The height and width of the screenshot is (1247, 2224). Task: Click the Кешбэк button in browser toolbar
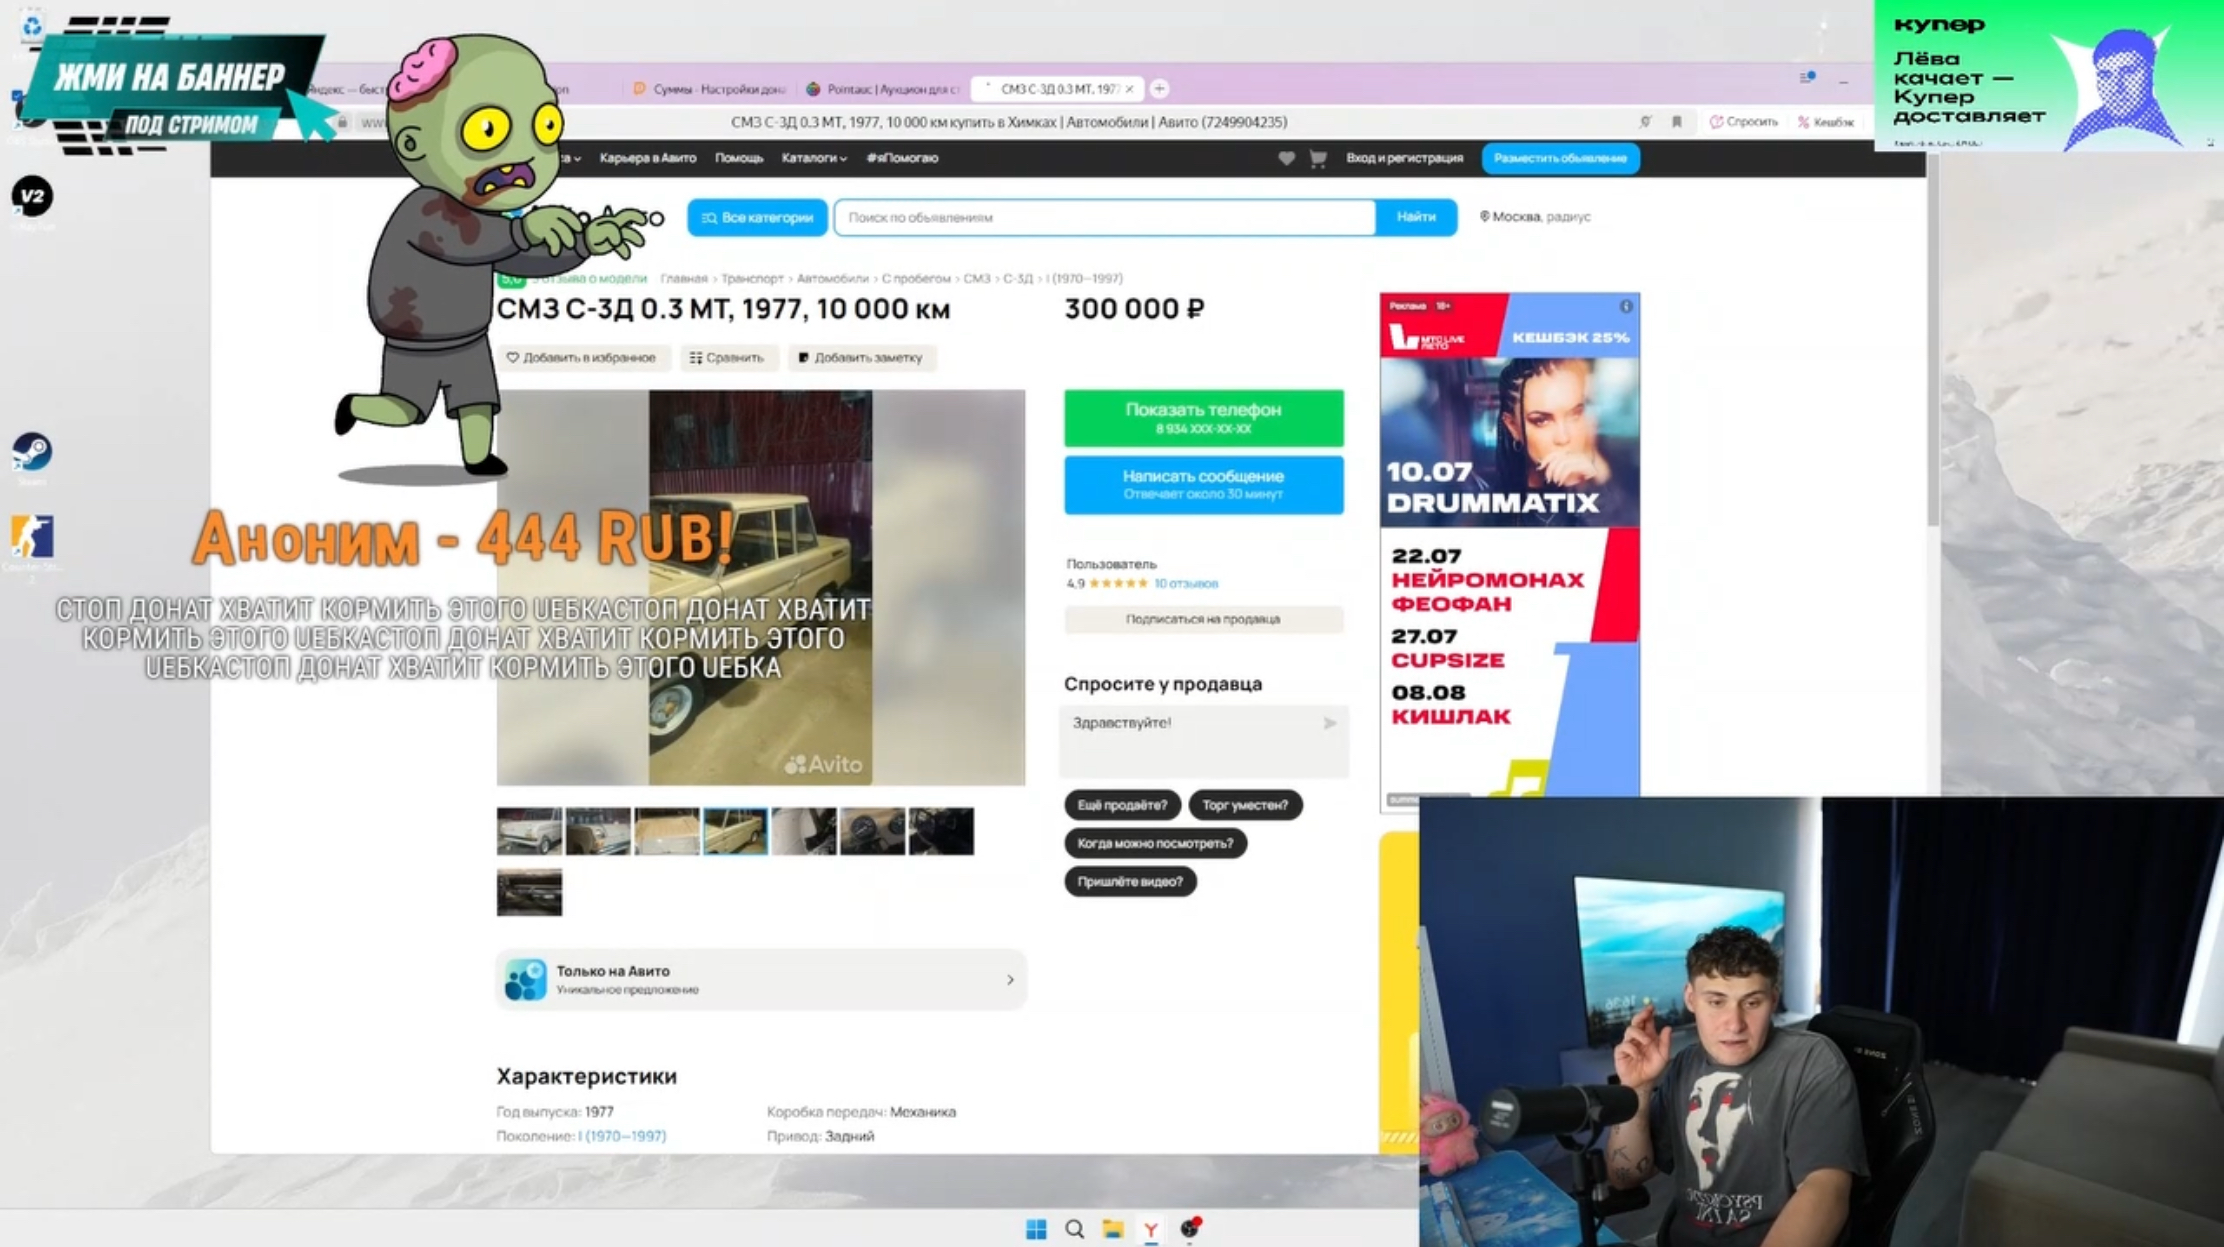[1826, 122]
